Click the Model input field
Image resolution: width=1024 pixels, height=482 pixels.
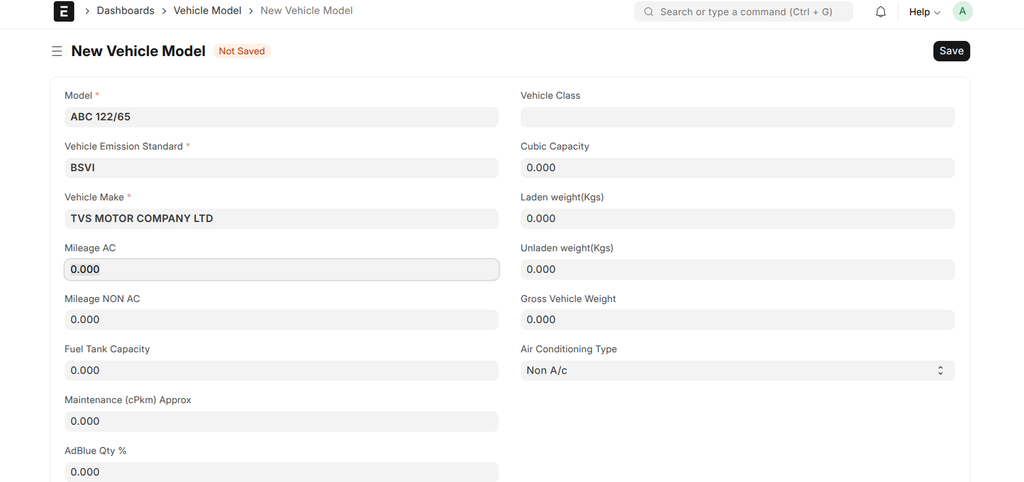281,117
